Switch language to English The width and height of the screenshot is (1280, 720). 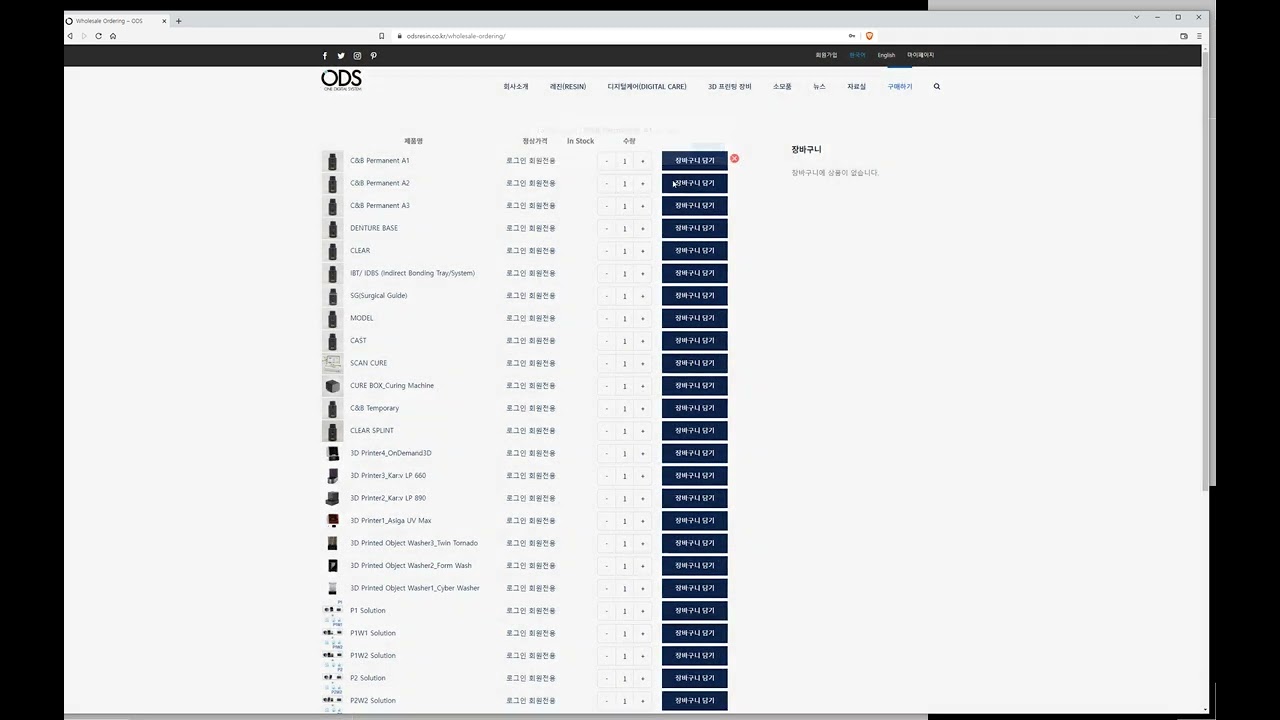click(886, 55)
